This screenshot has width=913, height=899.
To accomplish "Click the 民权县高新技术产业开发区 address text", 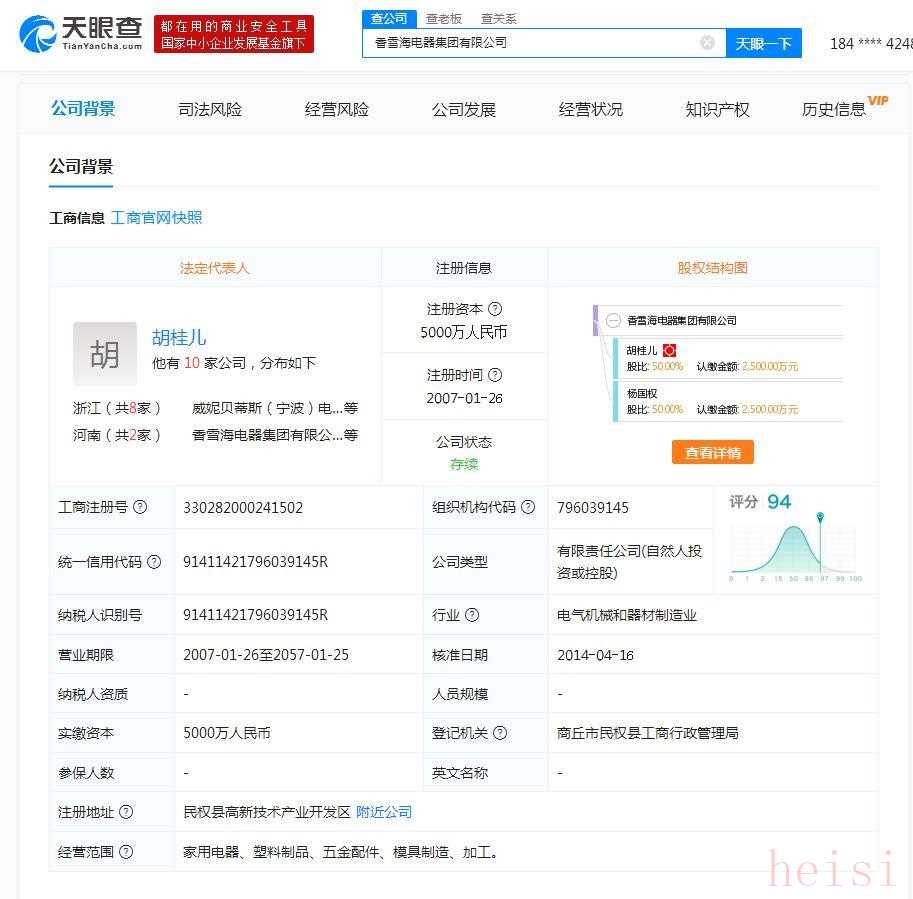I will tap(267, 812).
